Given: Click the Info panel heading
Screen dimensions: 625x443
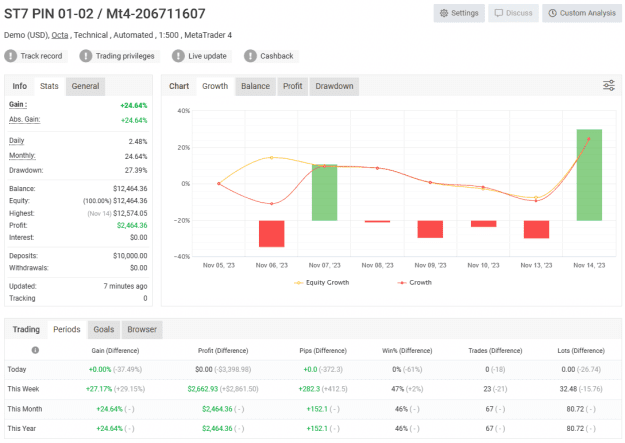Looking at the screenshot, I should click(x=20, y=86).
